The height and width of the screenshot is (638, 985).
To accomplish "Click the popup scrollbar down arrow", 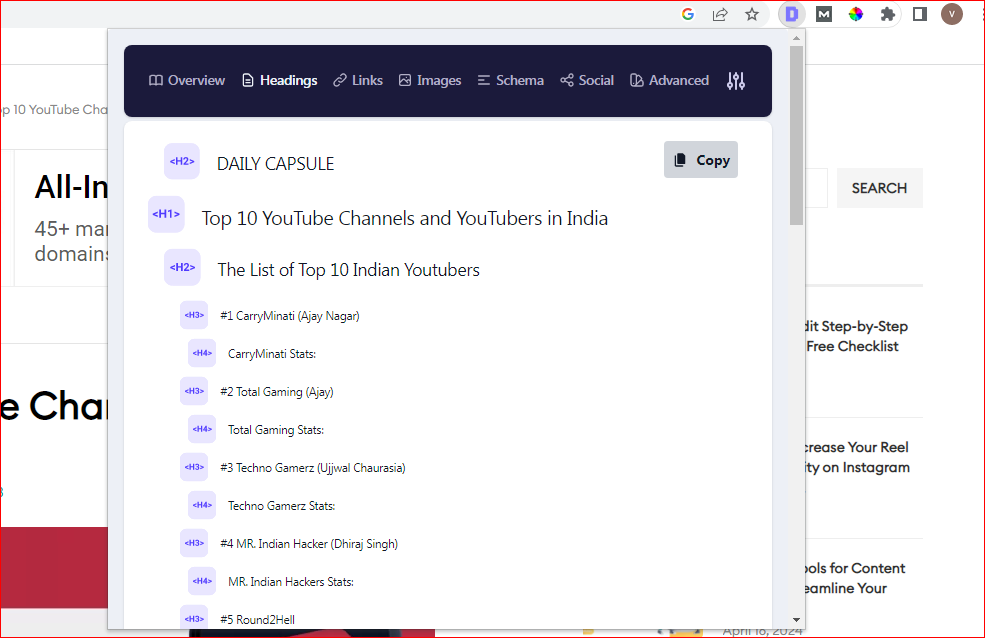I will tap(796, 620).
